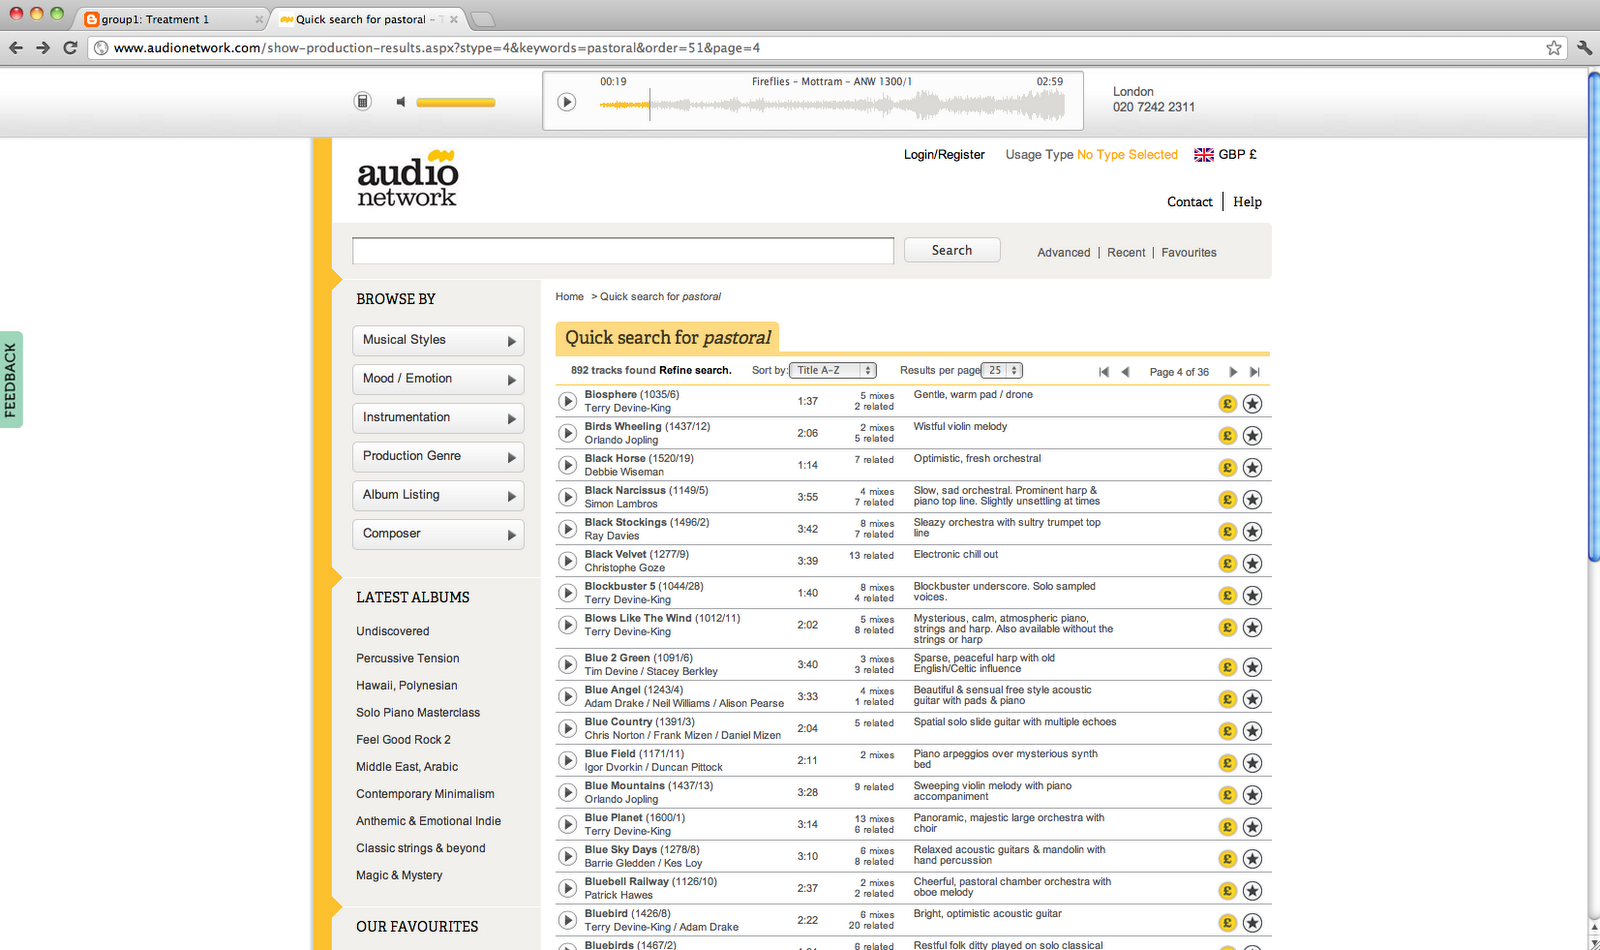The height and width of the screenshot is (950, 1600).
Task: Open the Percussive Tension album
Action: coord(408,659)
